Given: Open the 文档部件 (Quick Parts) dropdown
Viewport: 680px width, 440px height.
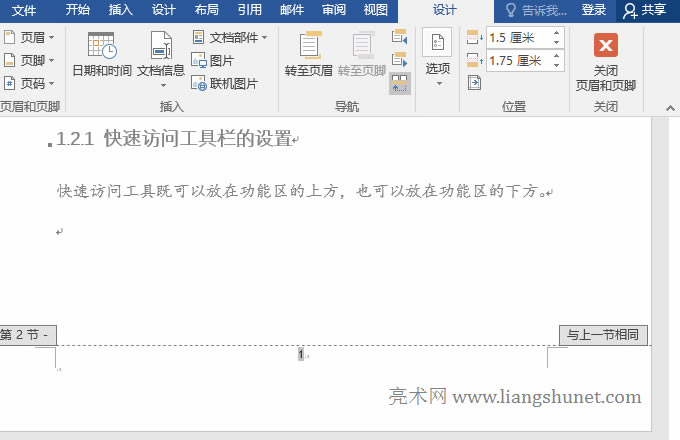Looking at the screenshot, I should (229, 37).
